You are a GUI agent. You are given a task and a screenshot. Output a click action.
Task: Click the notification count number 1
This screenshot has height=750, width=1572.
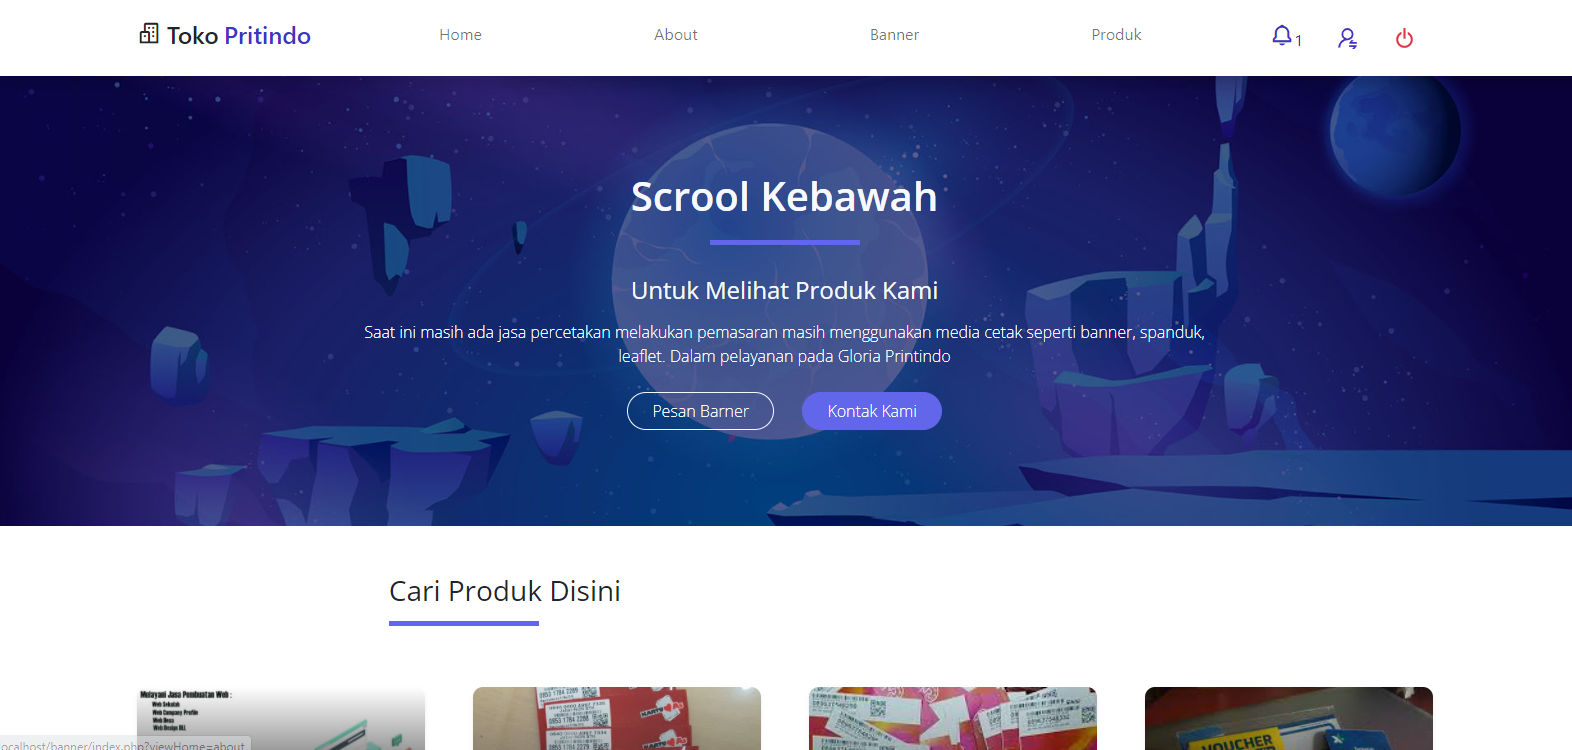1298,41
